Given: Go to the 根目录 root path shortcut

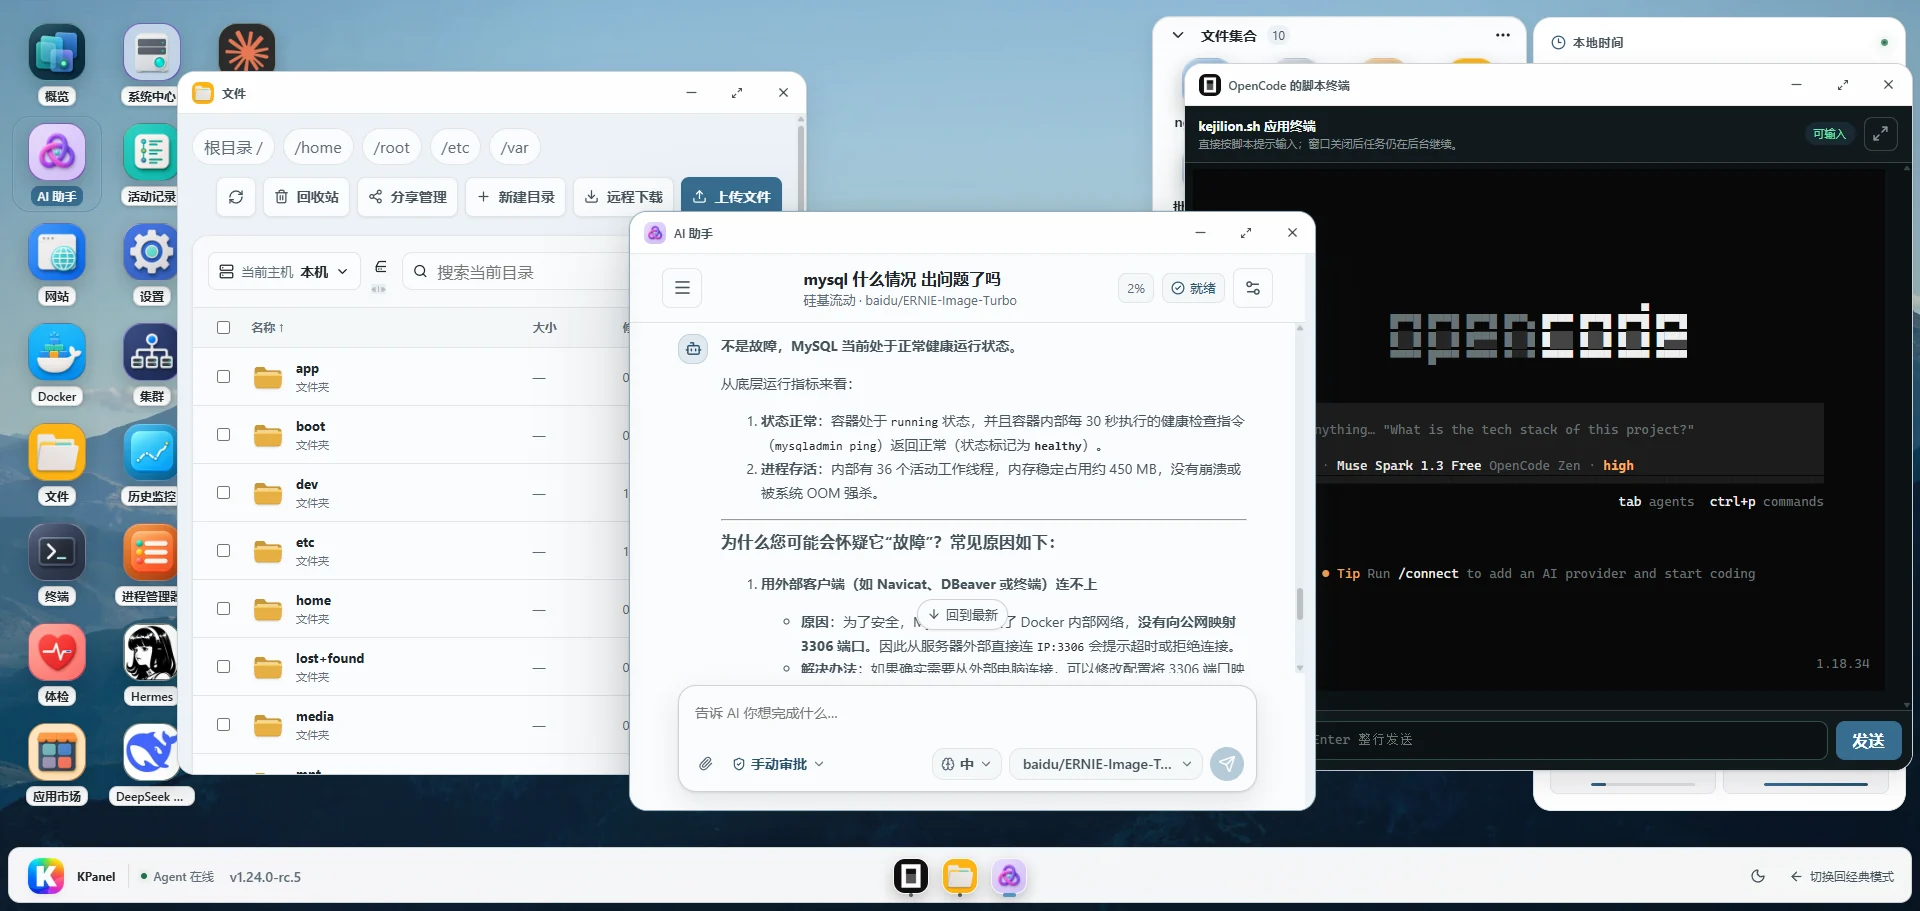Looking at the screenshot, I should (x=233, y=147).
